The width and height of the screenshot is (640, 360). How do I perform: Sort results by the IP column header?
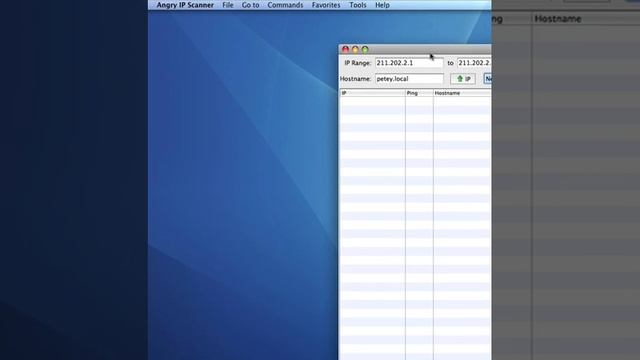pyautogui.click(x=372, y=93)
